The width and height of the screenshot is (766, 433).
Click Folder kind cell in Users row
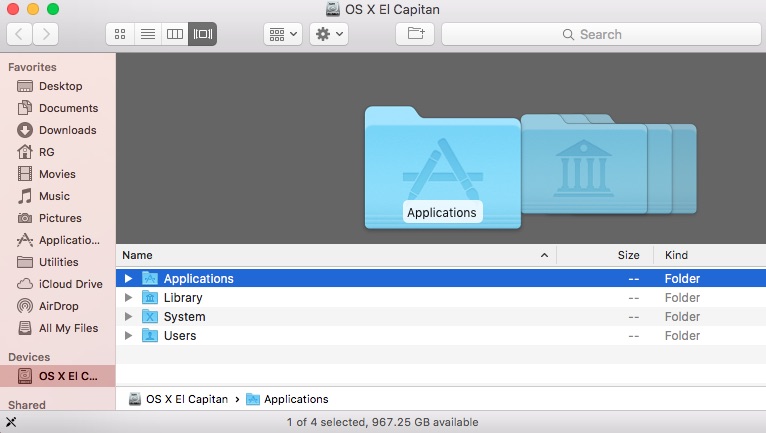coord(682,336)
